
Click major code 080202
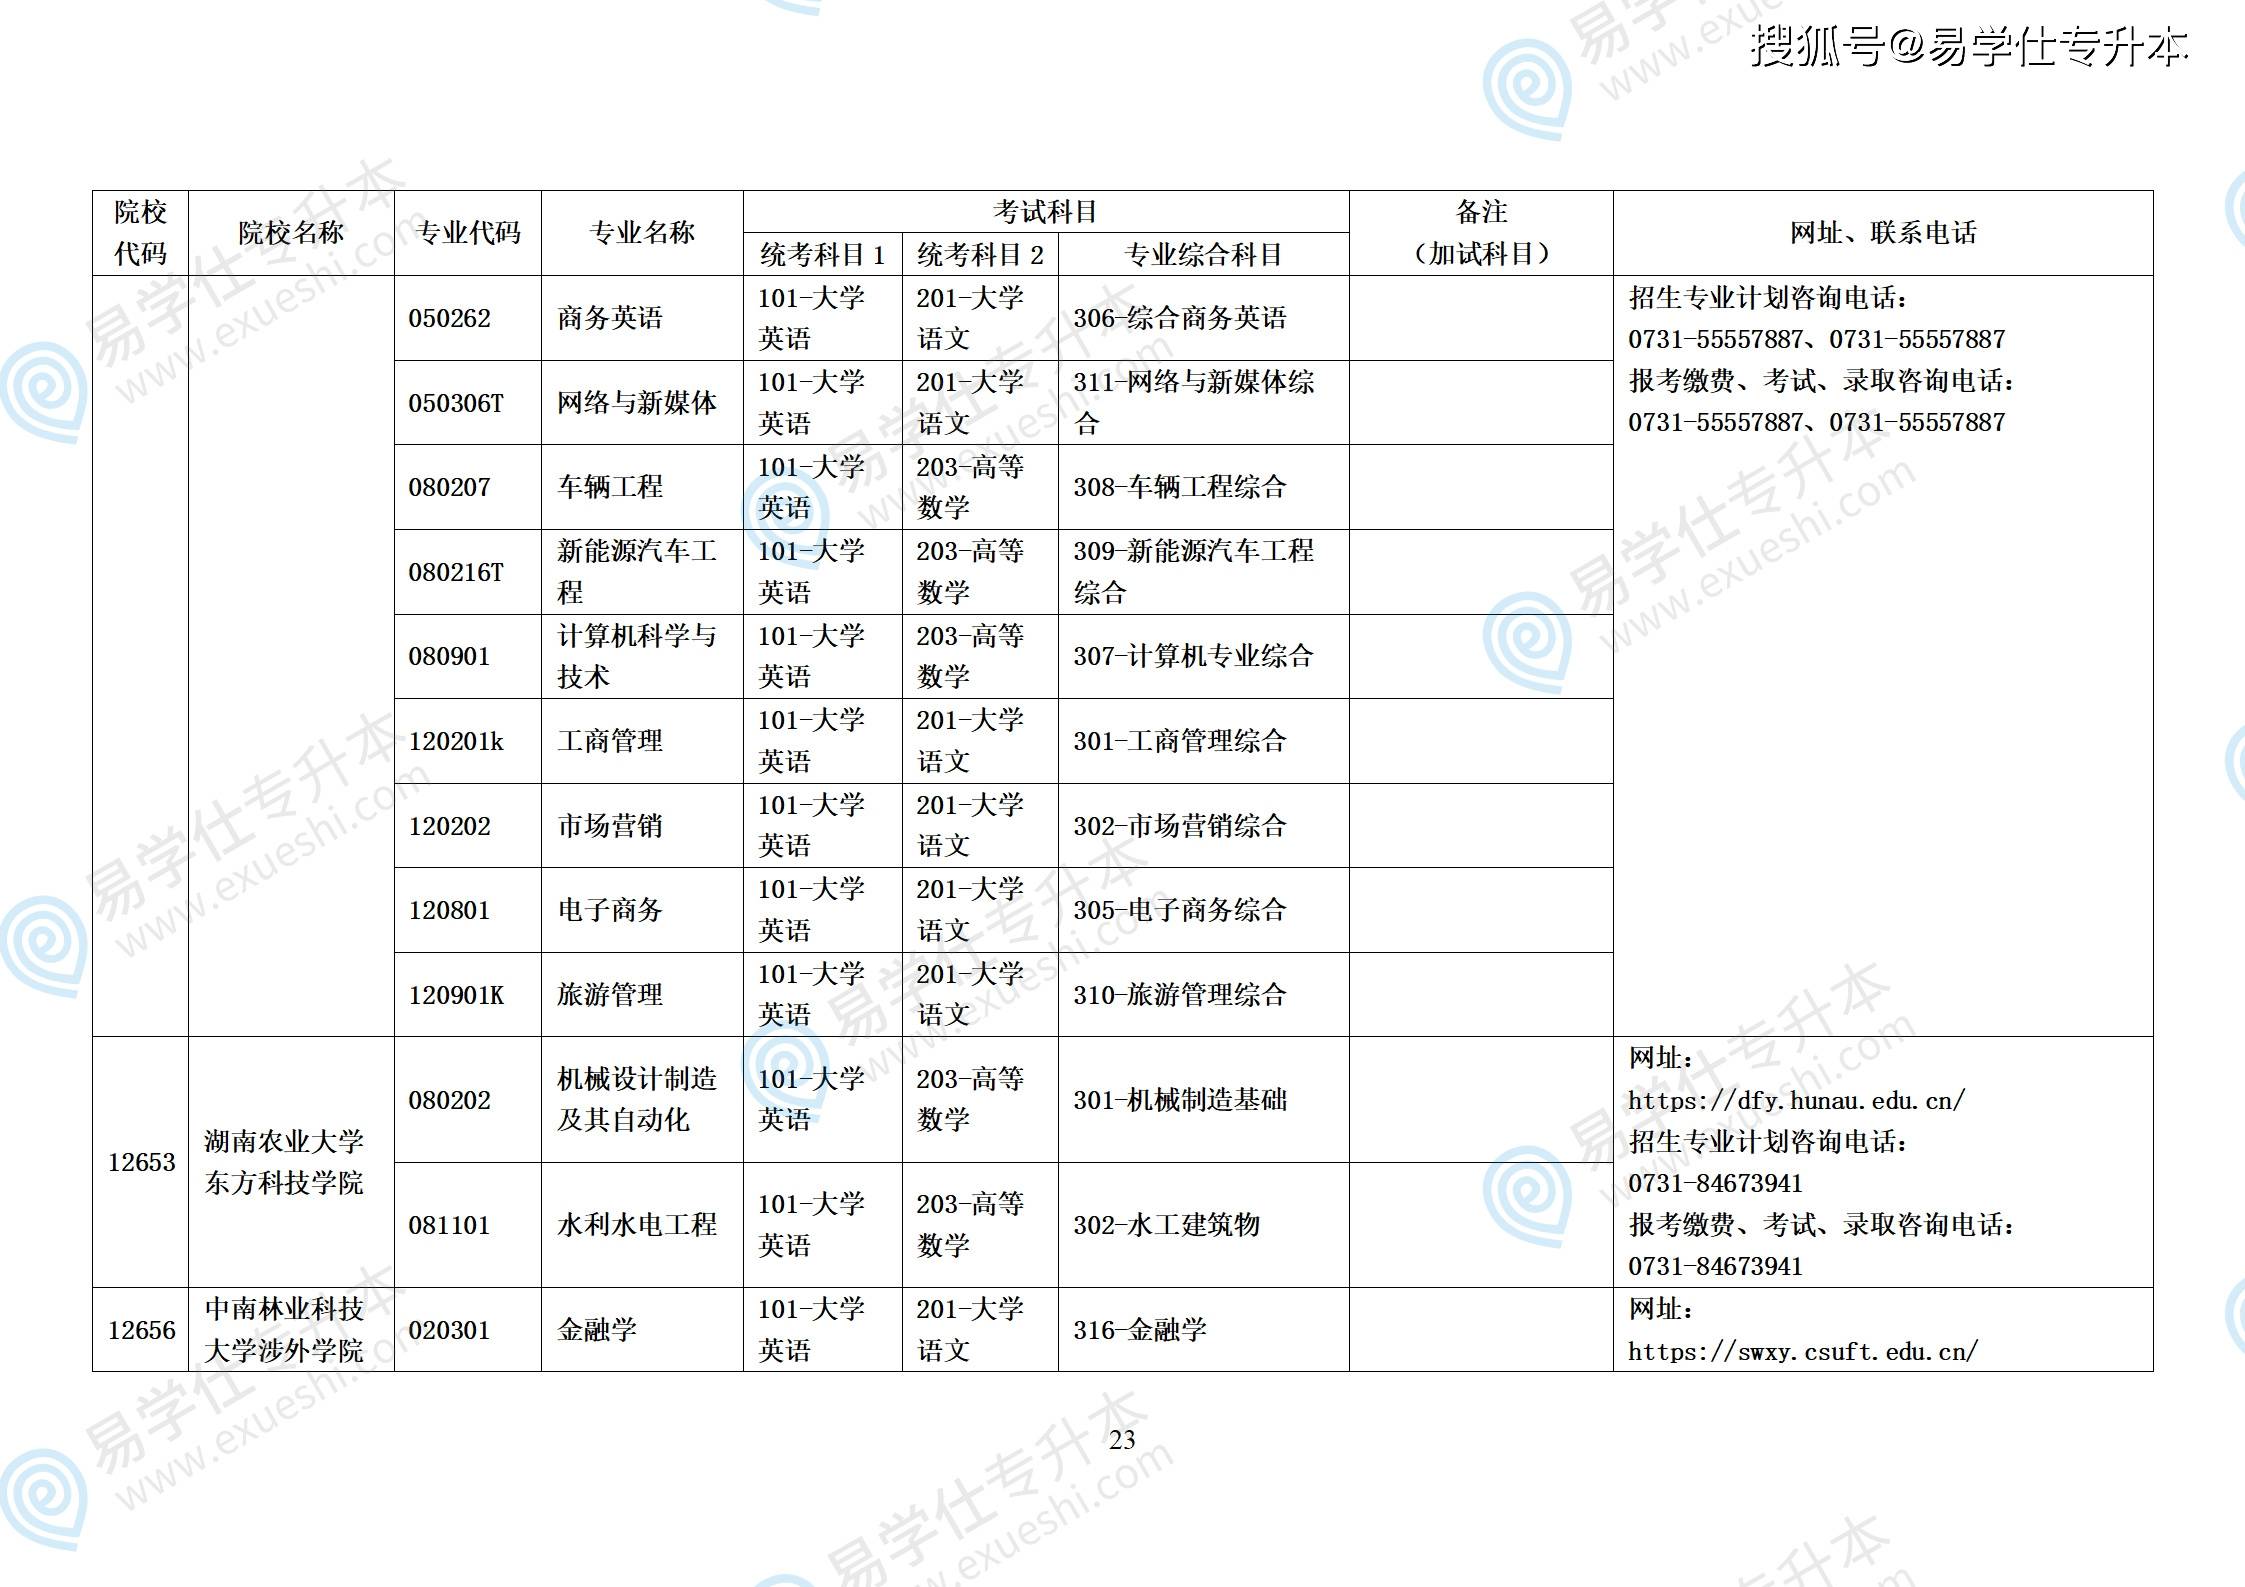click(x=468, y=1100)
